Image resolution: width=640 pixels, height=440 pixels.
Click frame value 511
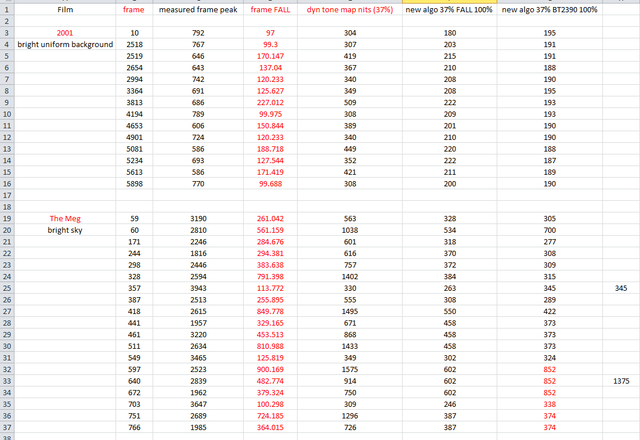134,346
